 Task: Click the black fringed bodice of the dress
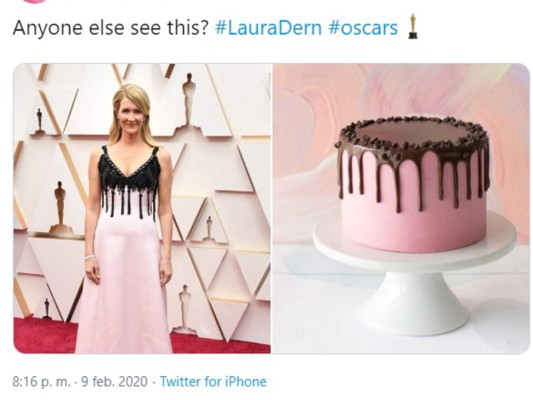[x=129, y=182]
